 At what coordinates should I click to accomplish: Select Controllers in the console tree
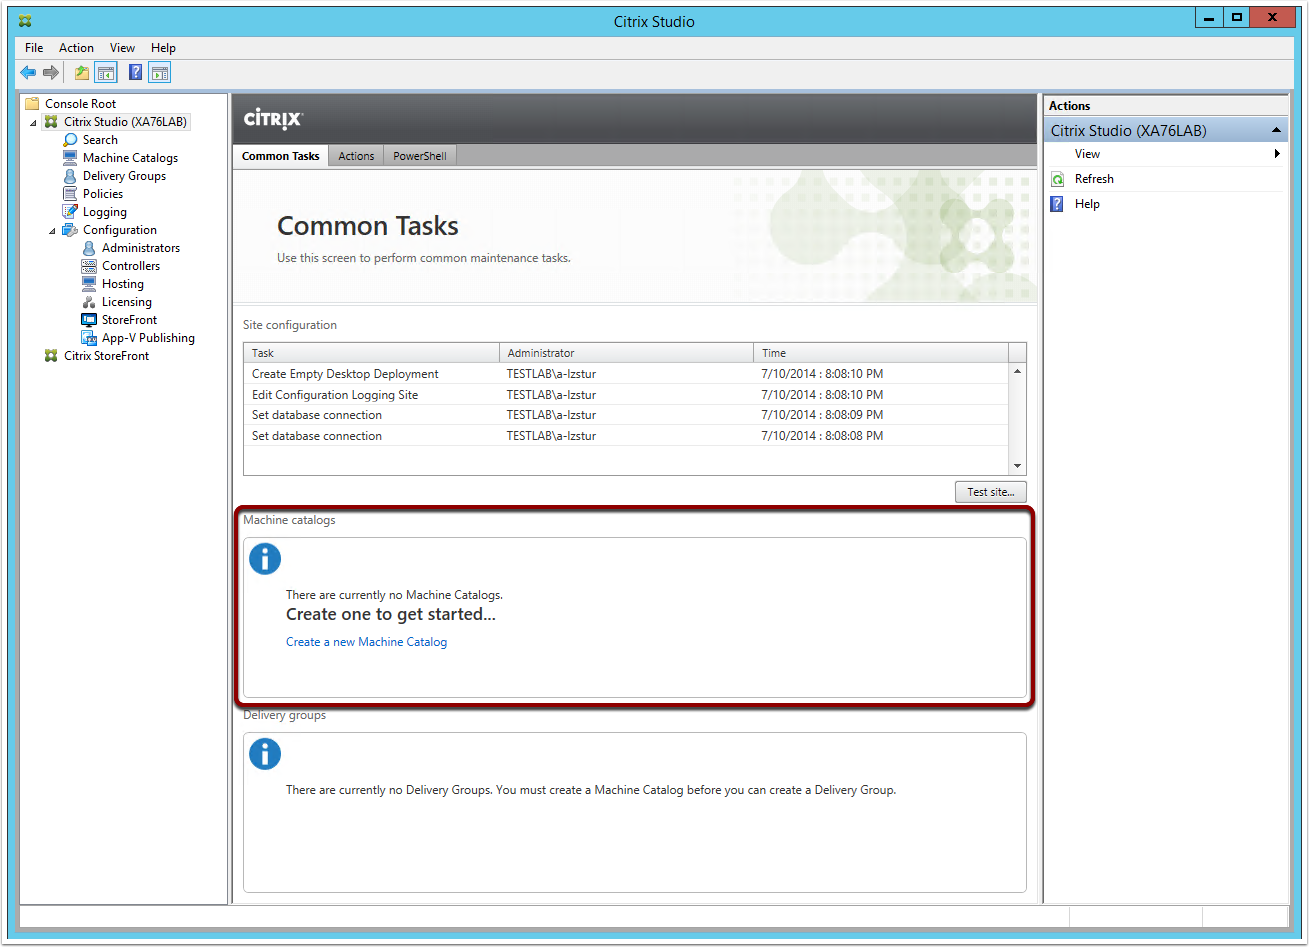click(x=131, y=266)
